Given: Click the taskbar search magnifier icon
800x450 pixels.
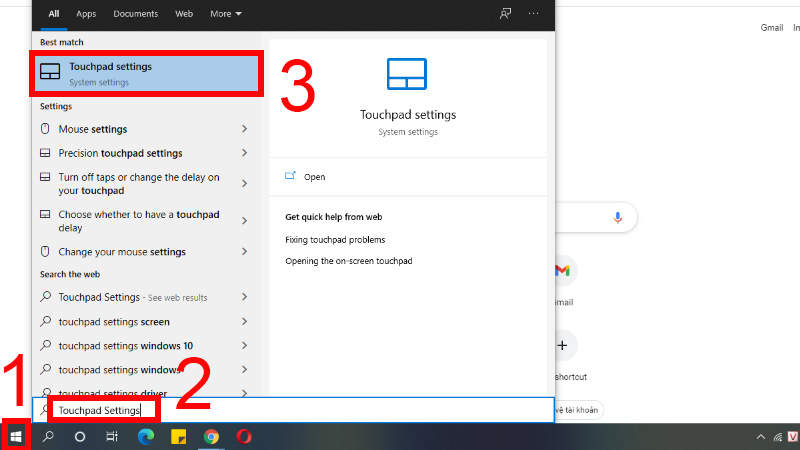Looking at the screenshot, I should (48, 437).
